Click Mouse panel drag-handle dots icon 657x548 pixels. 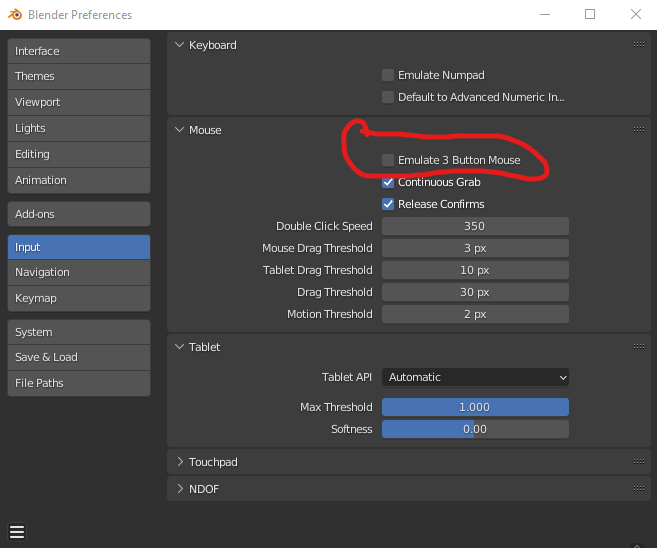(x=638, y=130)
